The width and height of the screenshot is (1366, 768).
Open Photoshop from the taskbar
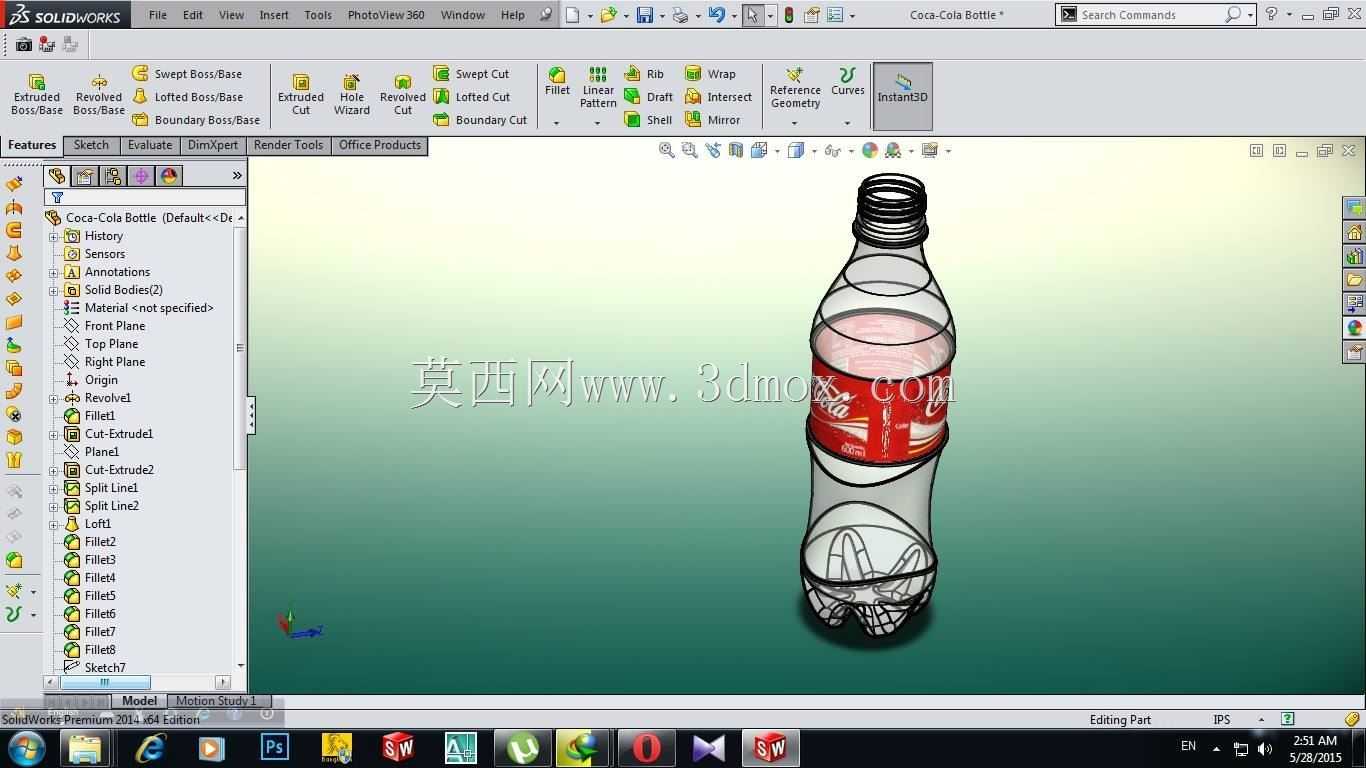click(x=274, y=748)
